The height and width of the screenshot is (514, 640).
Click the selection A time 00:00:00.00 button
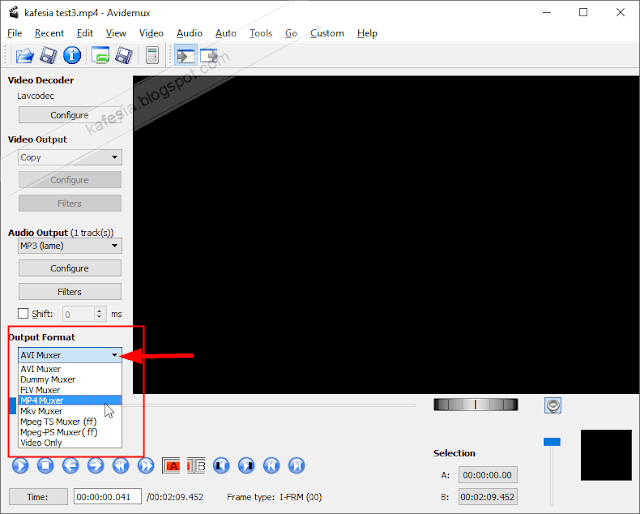(488, 475)
